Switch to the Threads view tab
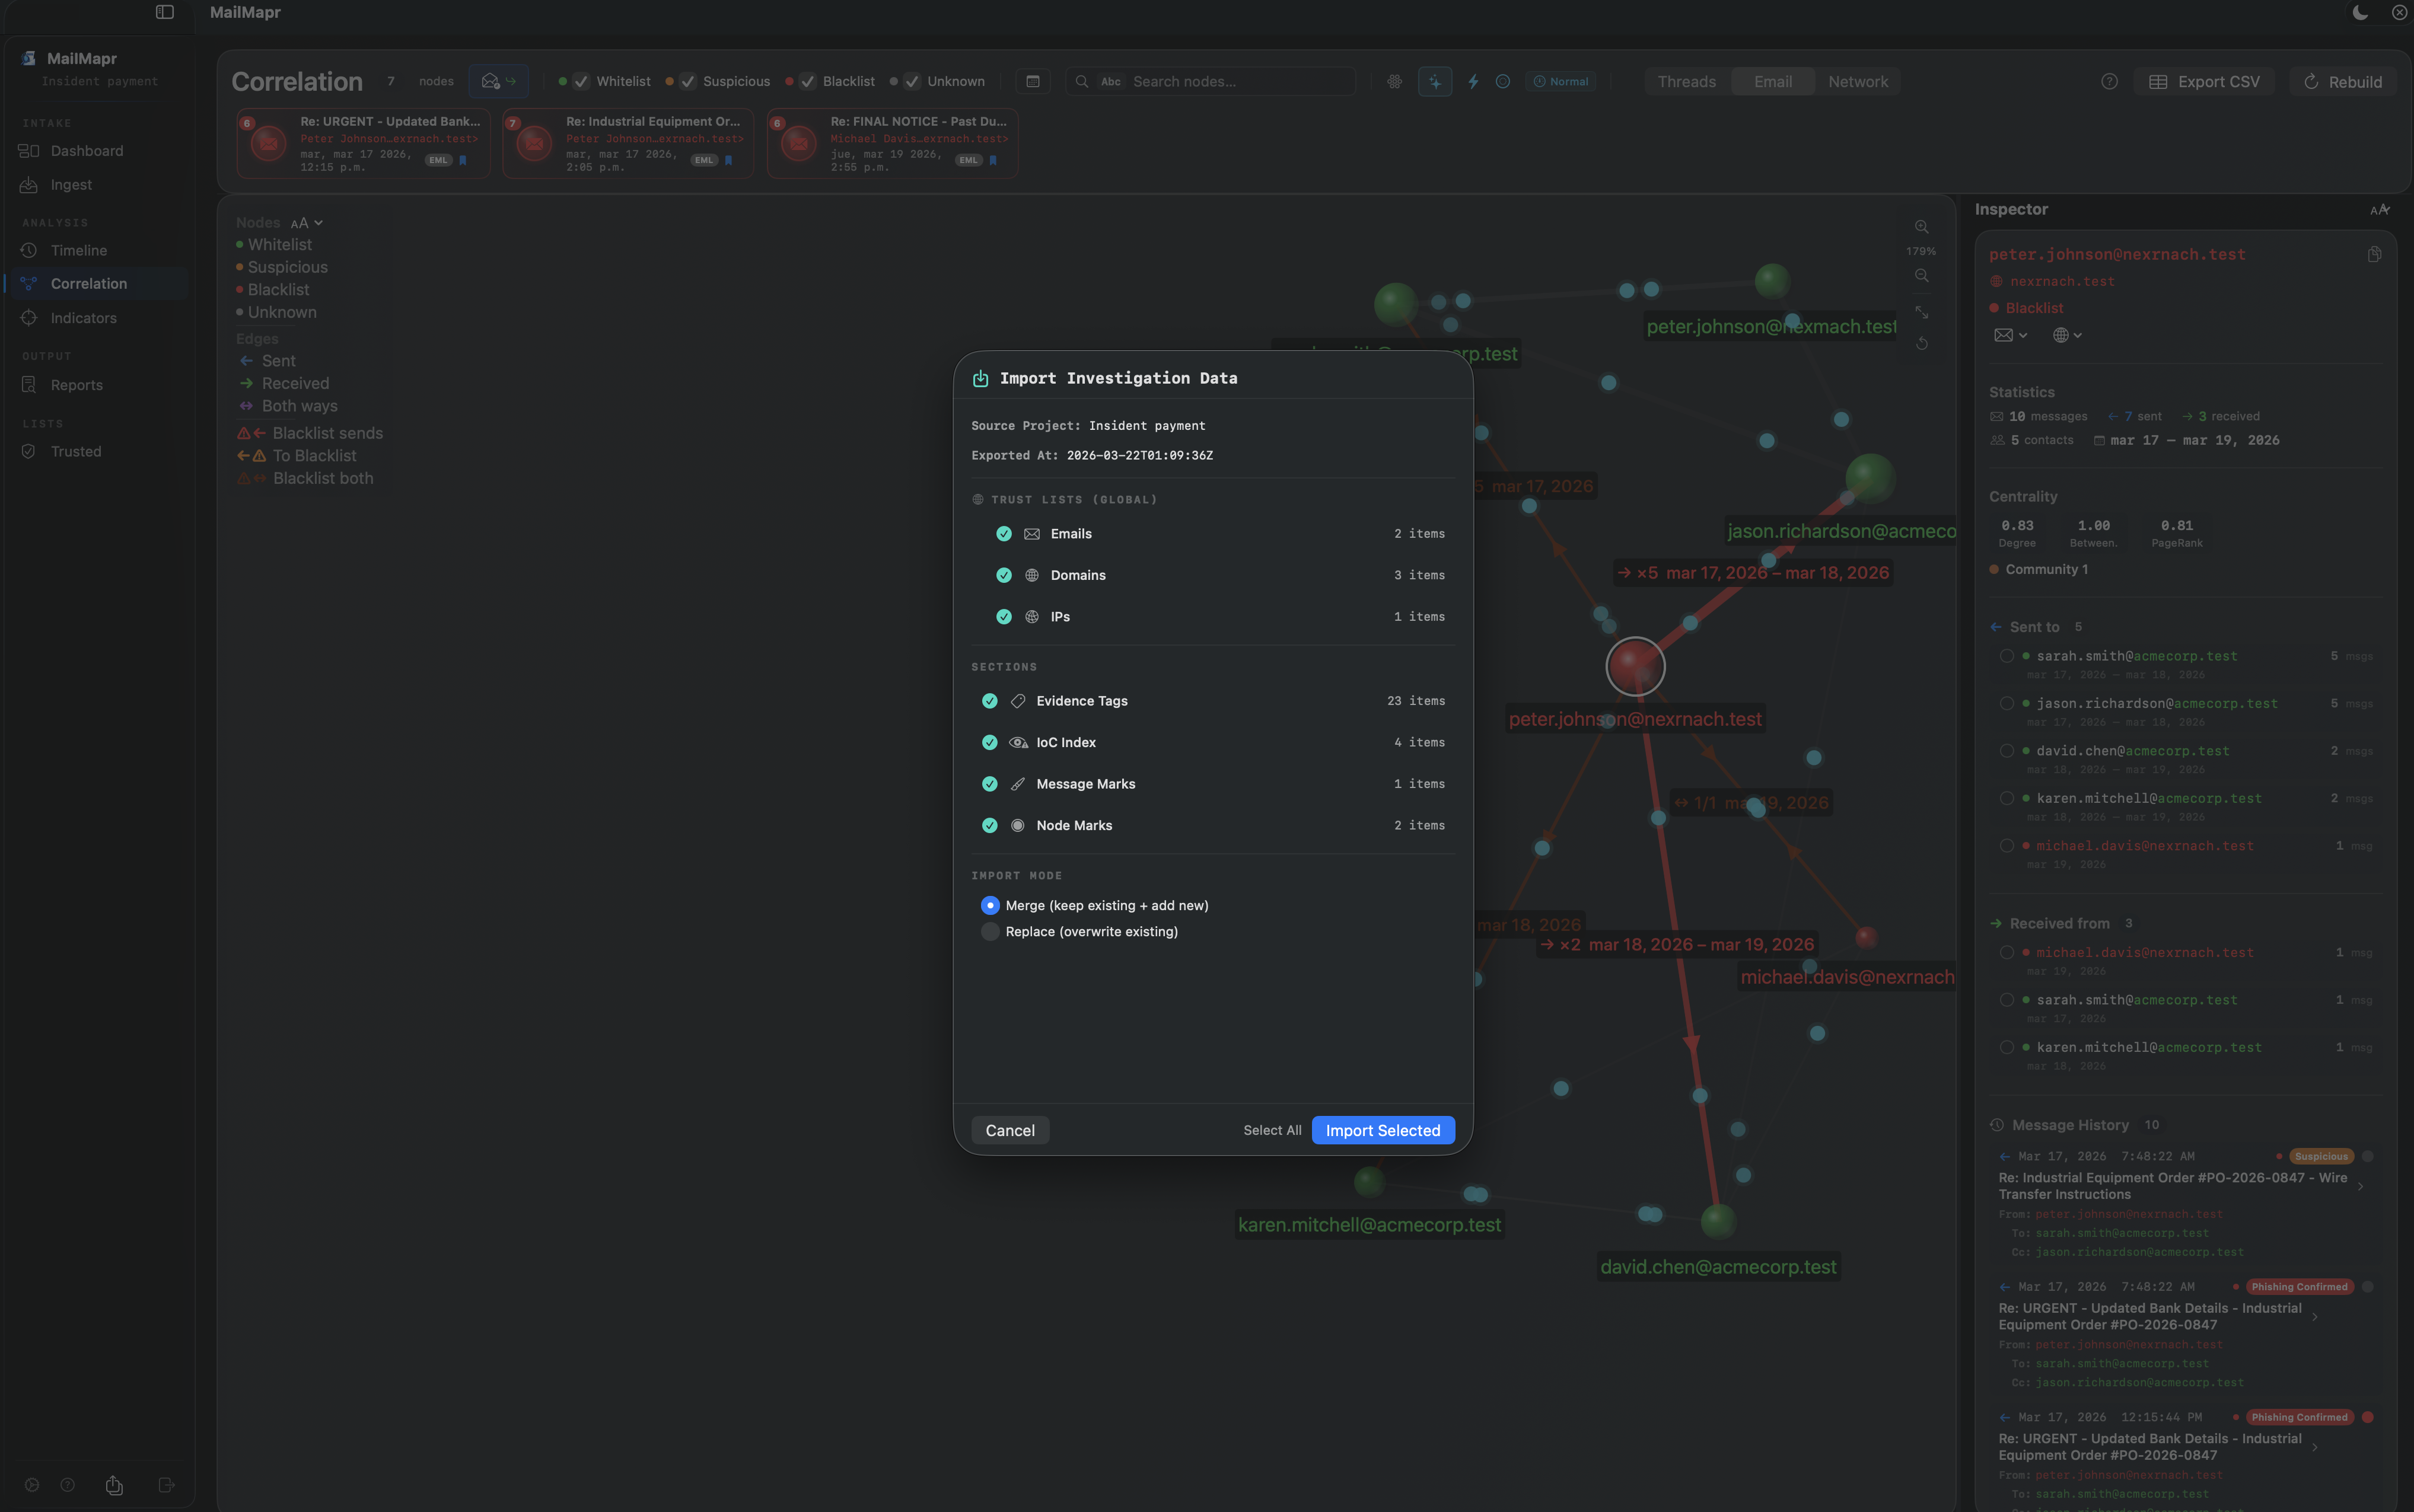 coord(1686,81)
